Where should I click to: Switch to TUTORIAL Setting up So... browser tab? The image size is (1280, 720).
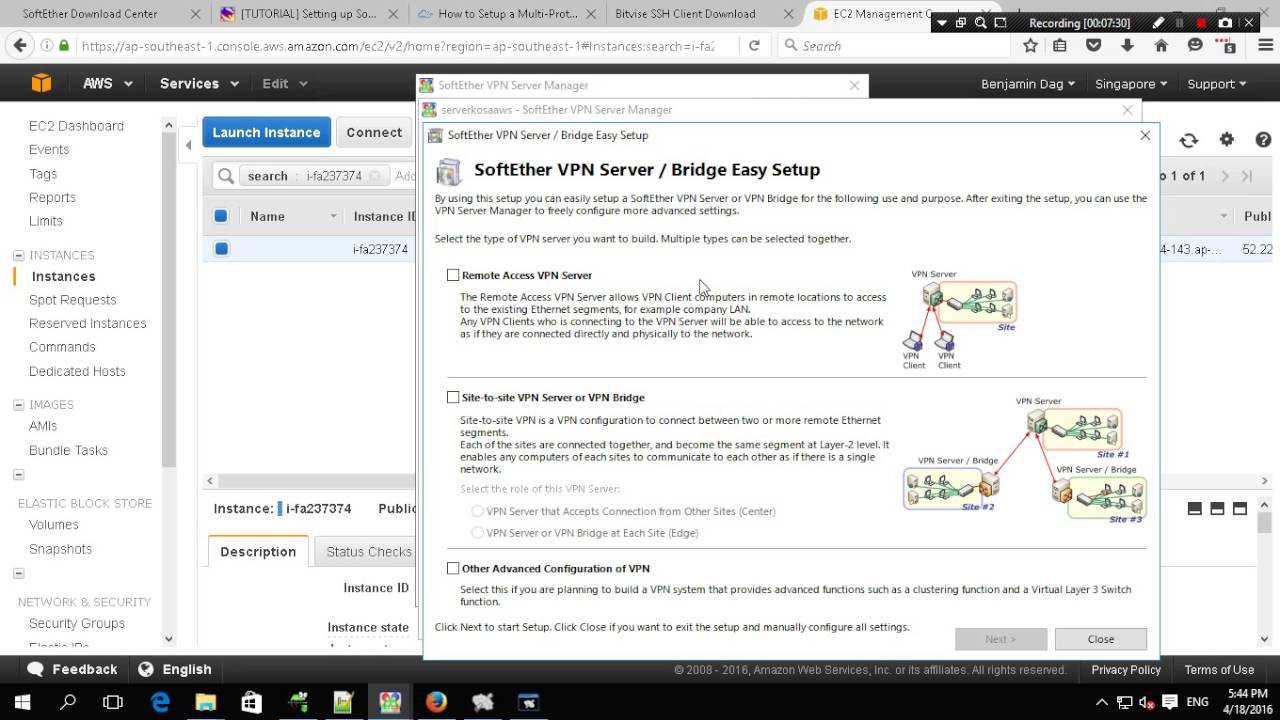pos(308,14)
